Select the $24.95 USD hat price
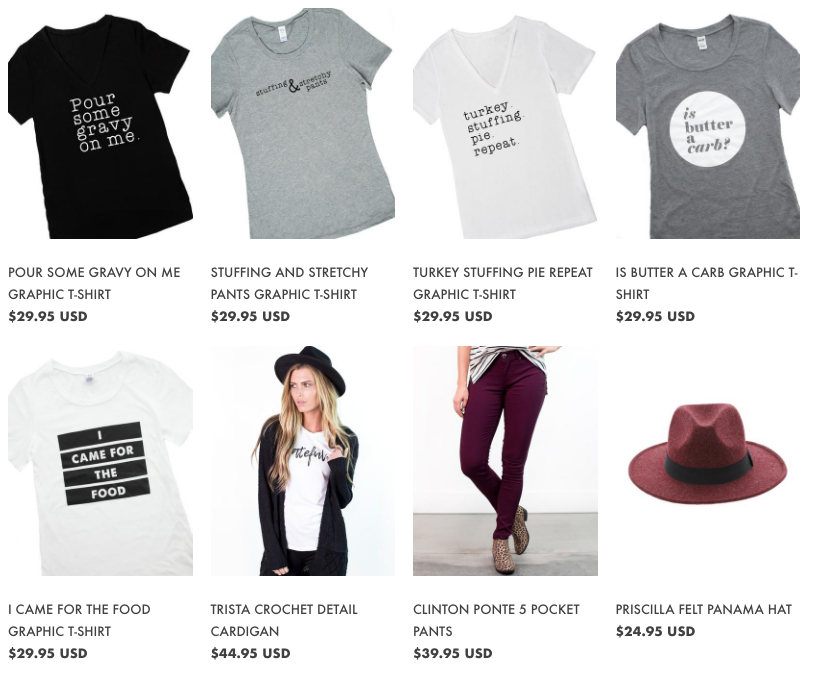825x677 pixels. coord(655,631)
